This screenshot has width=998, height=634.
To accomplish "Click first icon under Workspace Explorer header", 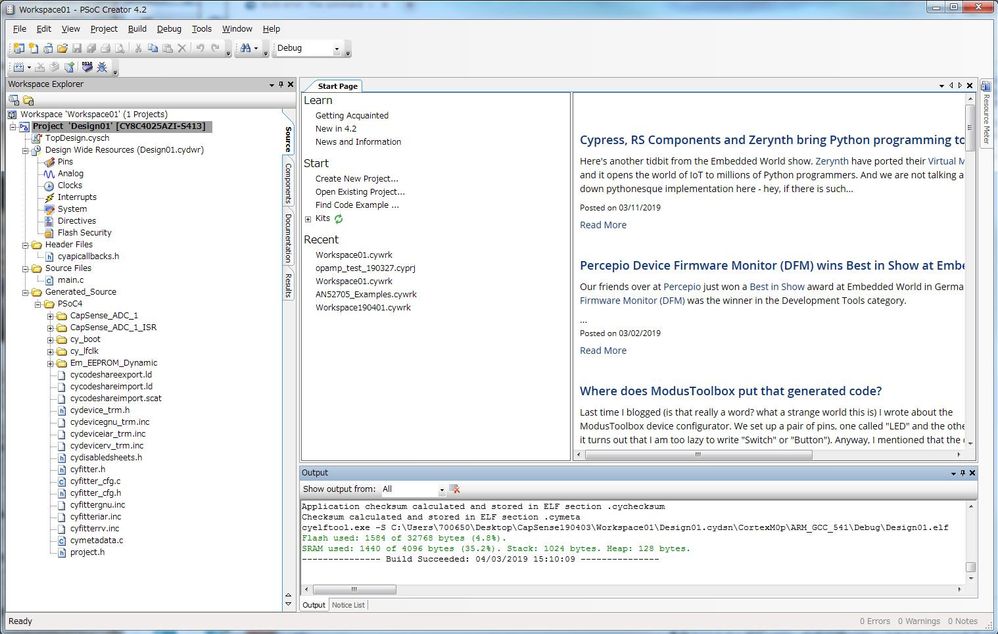I will point(14,100).
